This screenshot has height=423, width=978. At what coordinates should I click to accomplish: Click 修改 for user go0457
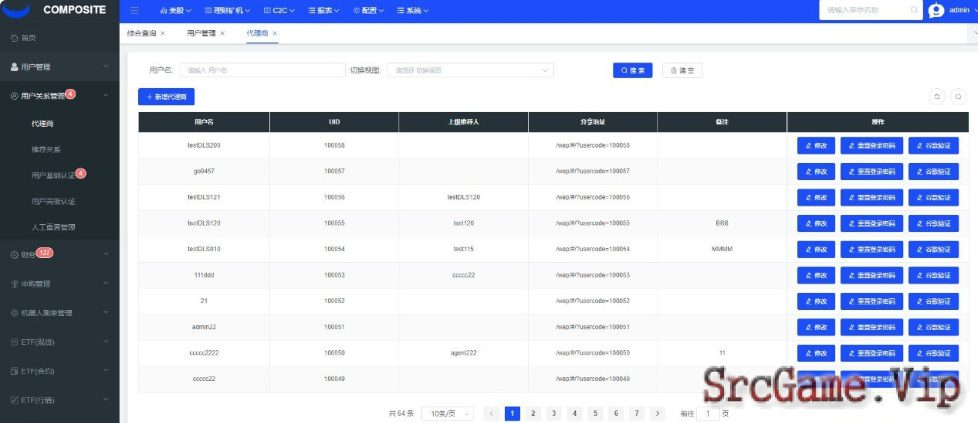(816, 171)
